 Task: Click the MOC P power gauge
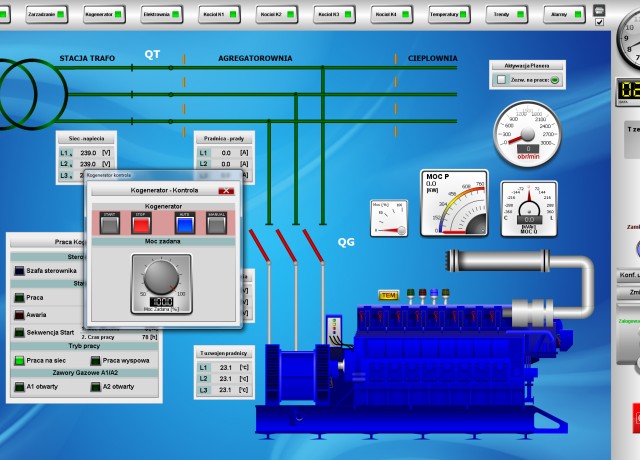454,203
